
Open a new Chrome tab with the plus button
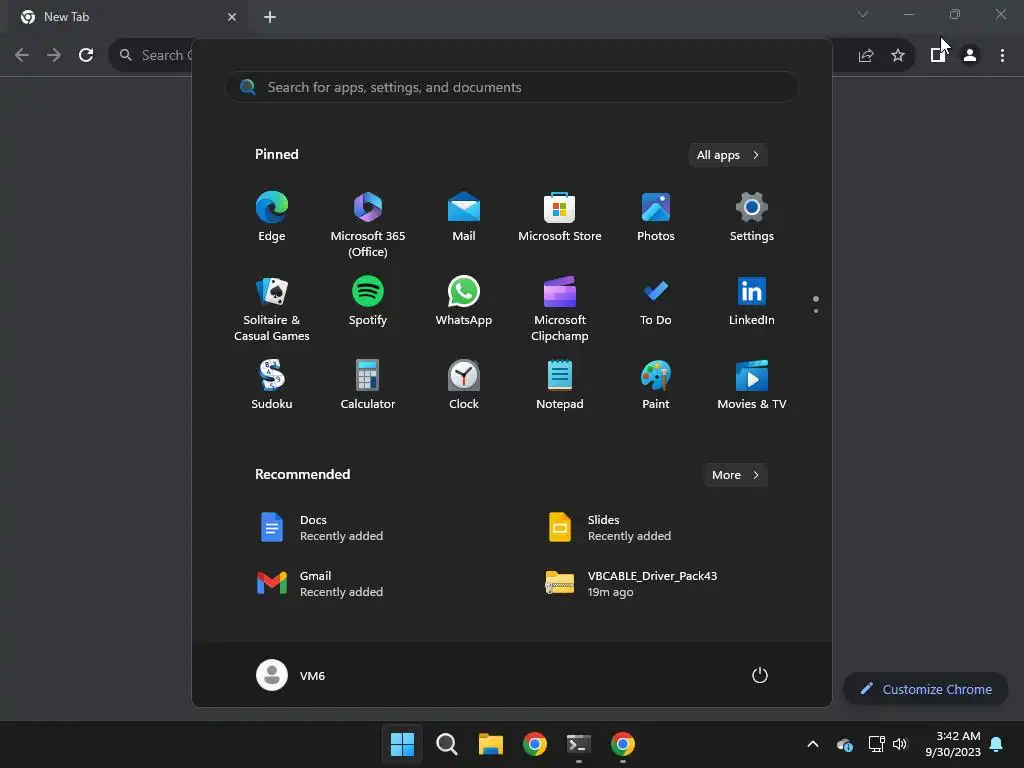coord(270,17)
